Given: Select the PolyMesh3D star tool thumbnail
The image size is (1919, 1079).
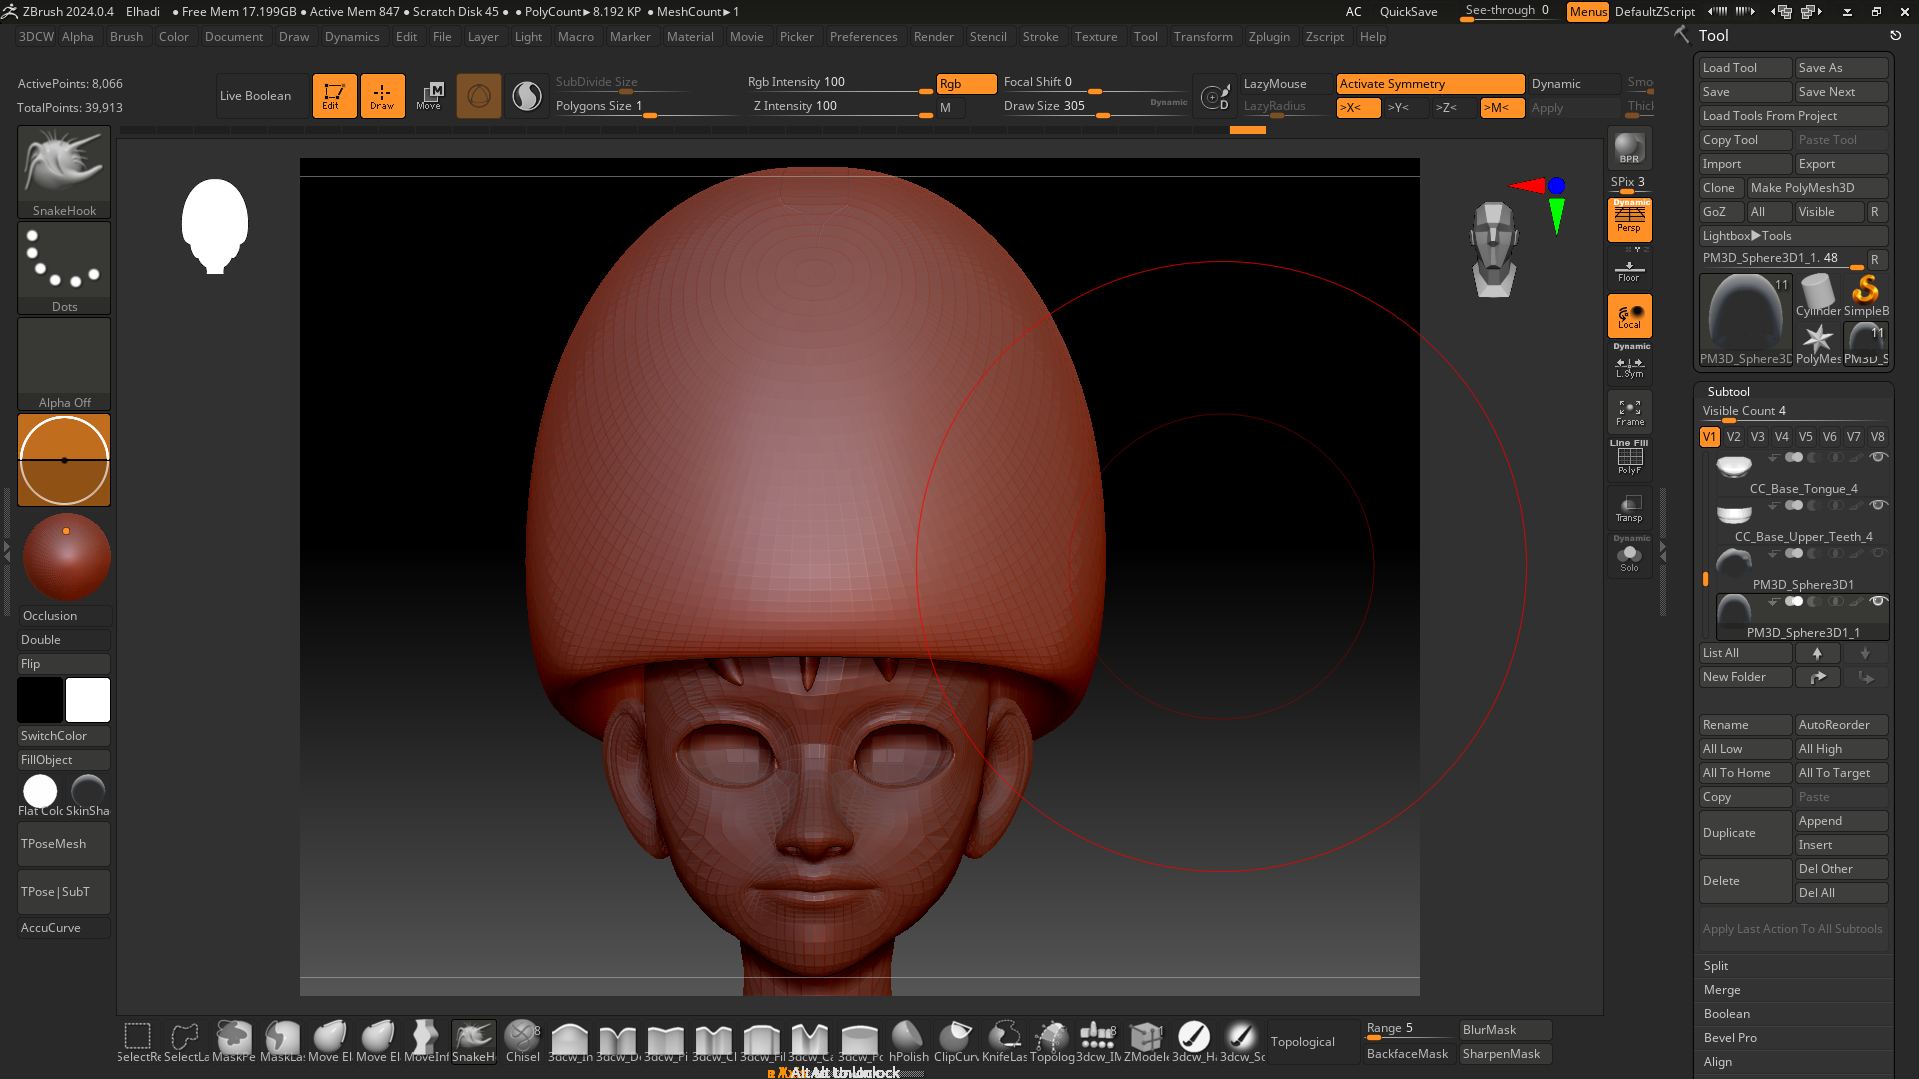Looking at the screenshot, I should tap(1817, 343).
